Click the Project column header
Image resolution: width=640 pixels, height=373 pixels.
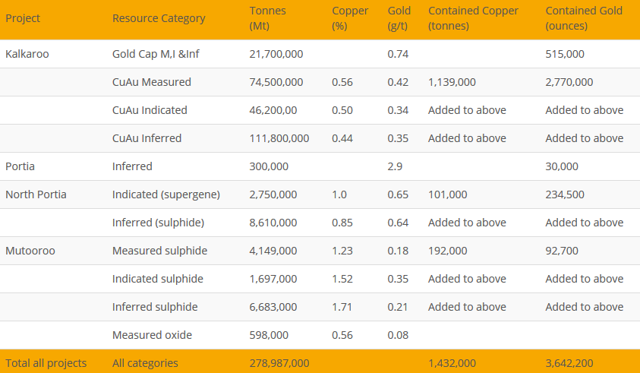click(22, 18)
